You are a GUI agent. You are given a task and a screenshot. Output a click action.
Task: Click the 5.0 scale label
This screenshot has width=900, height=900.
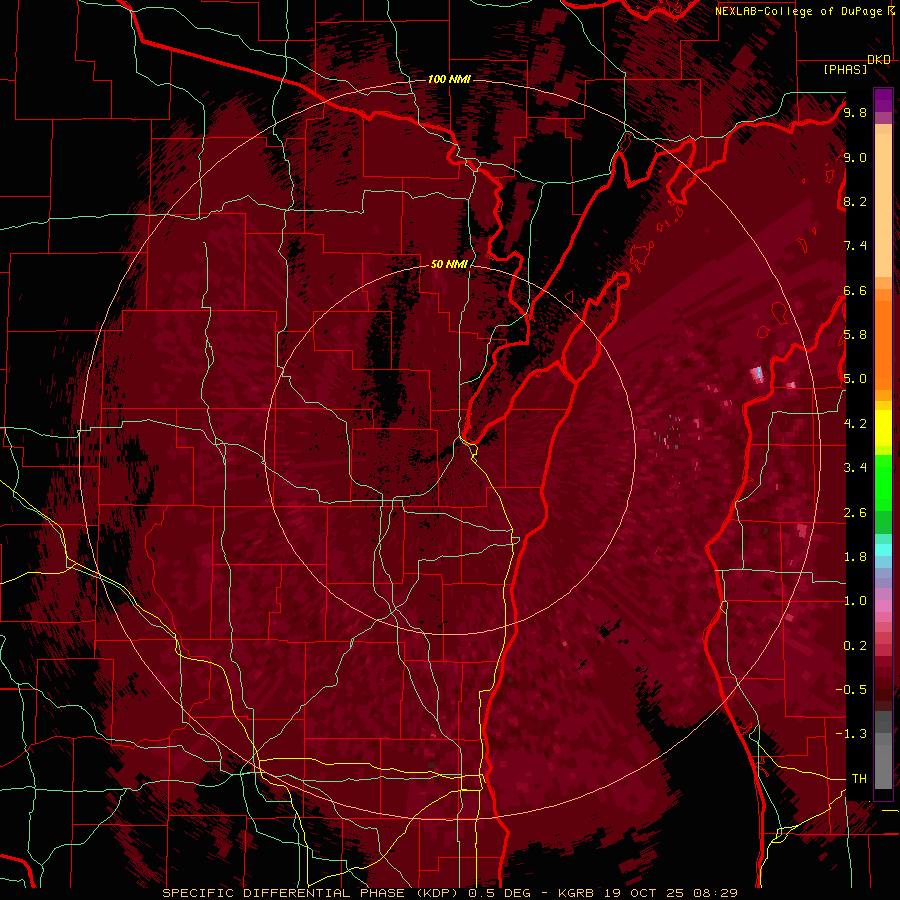coord(855,379)
